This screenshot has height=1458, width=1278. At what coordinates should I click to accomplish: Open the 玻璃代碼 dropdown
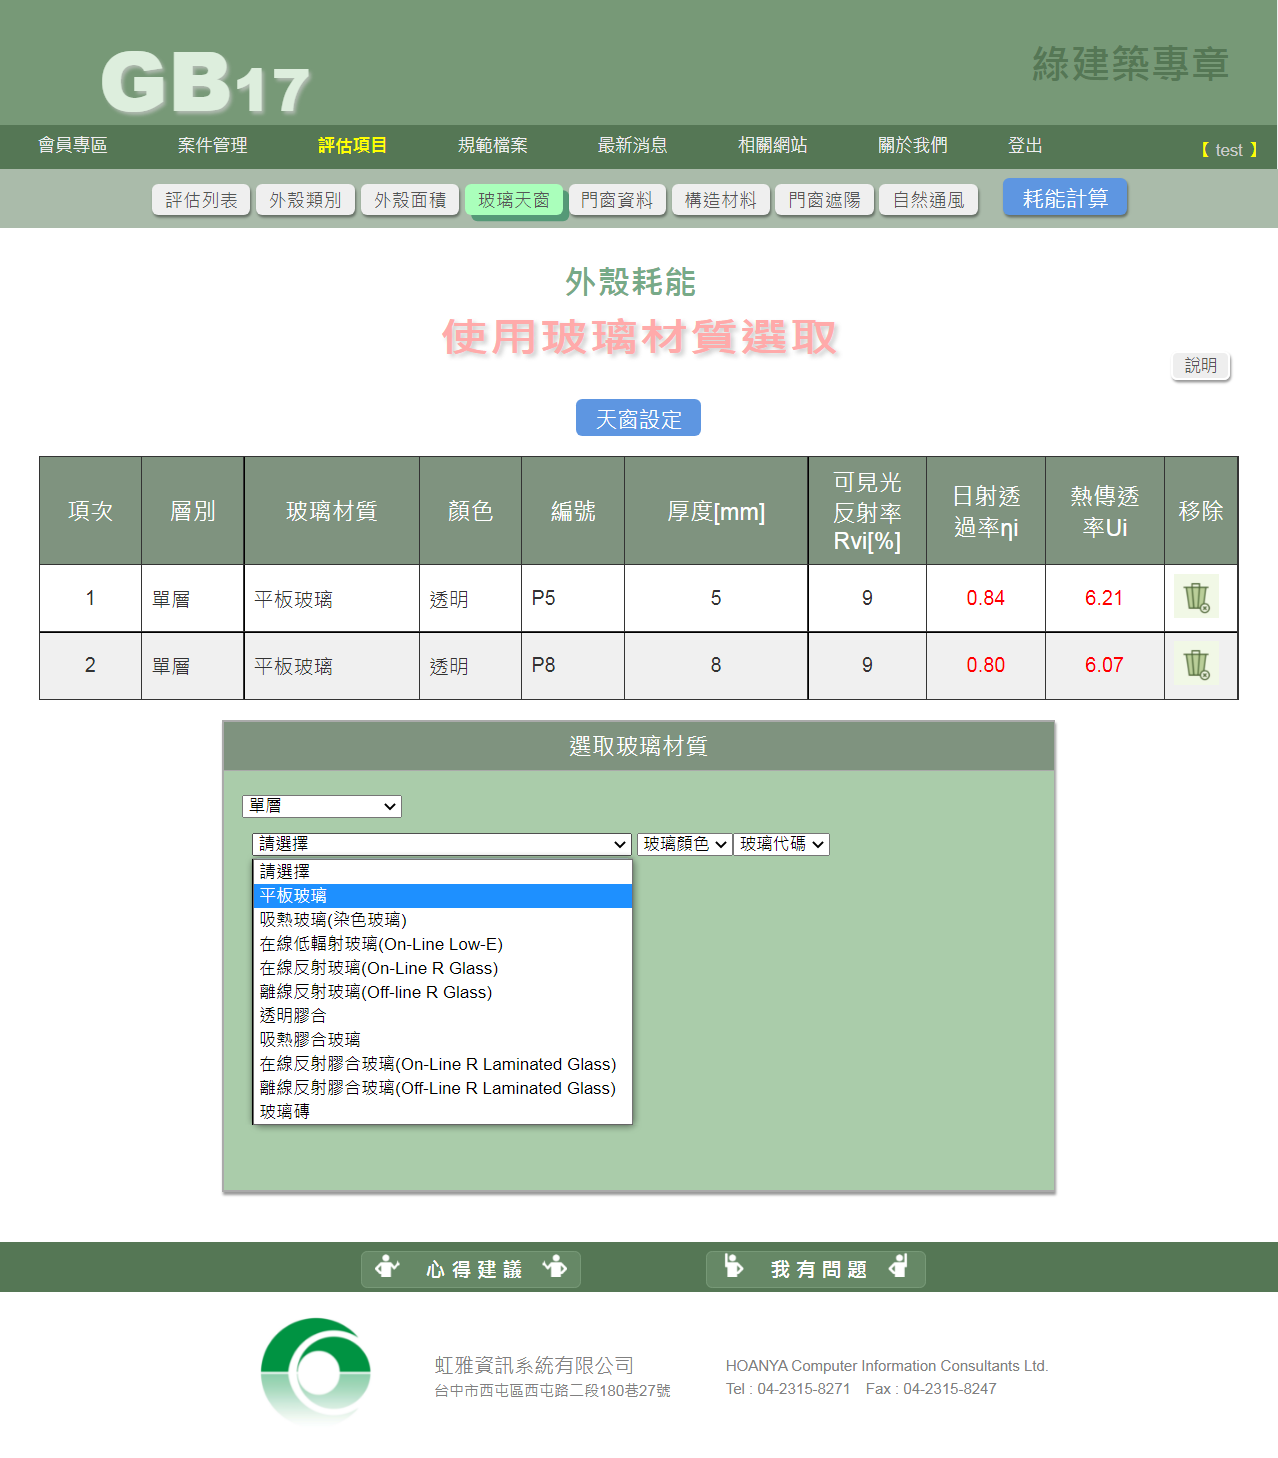click(782, 844)
